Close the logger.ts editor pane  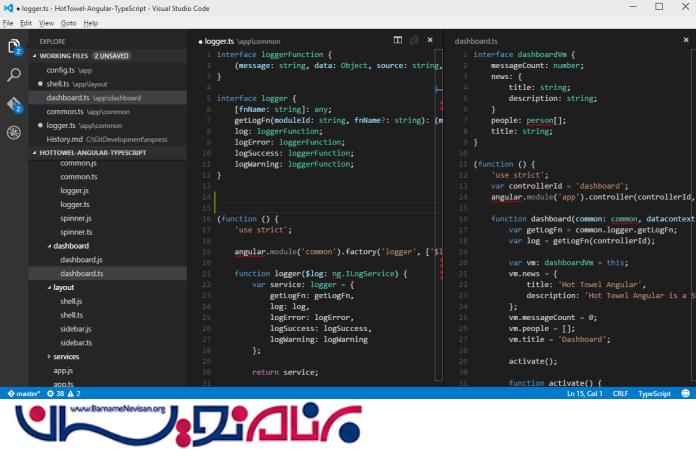click(431, 41)
